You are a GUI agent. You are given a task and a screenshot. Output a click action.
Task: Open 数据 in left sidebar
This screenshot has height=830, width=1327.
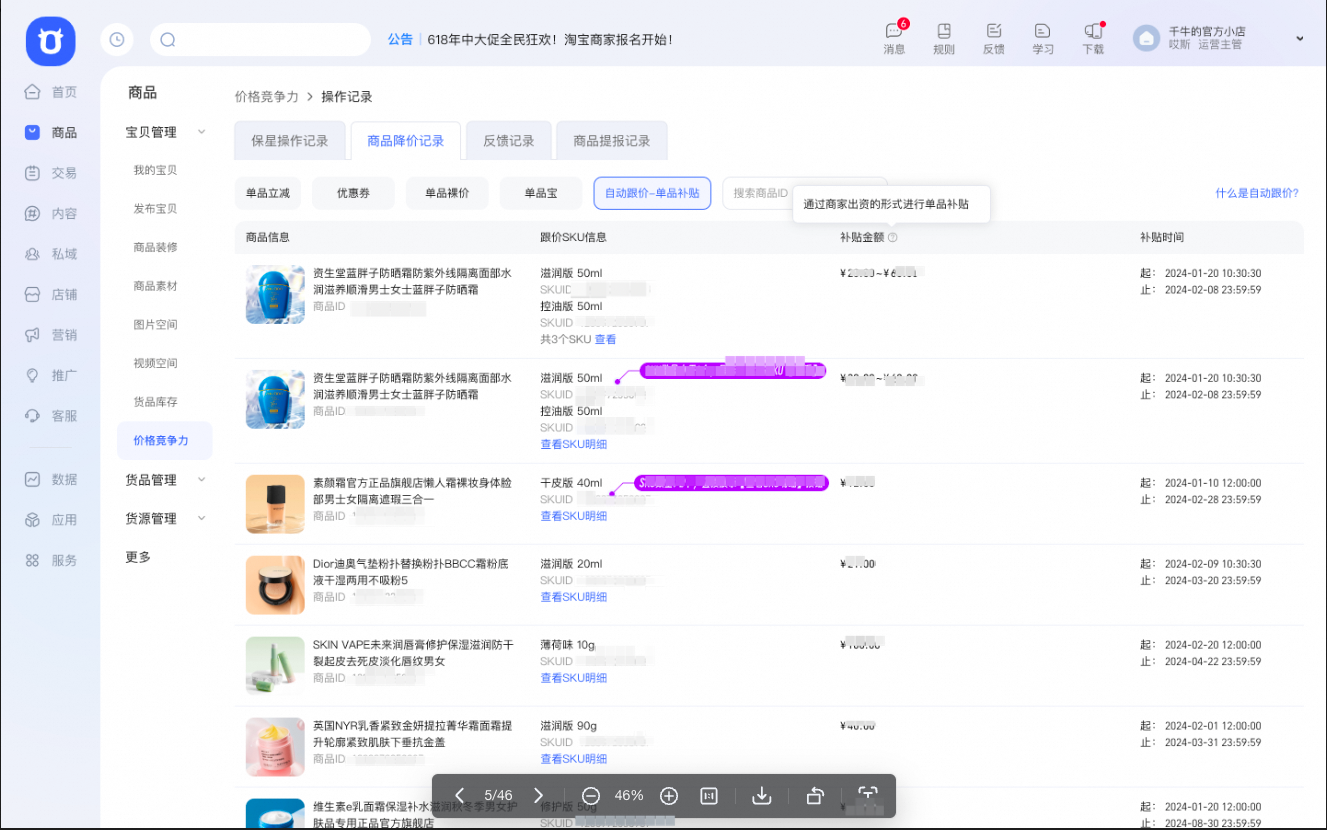point(50,479)
